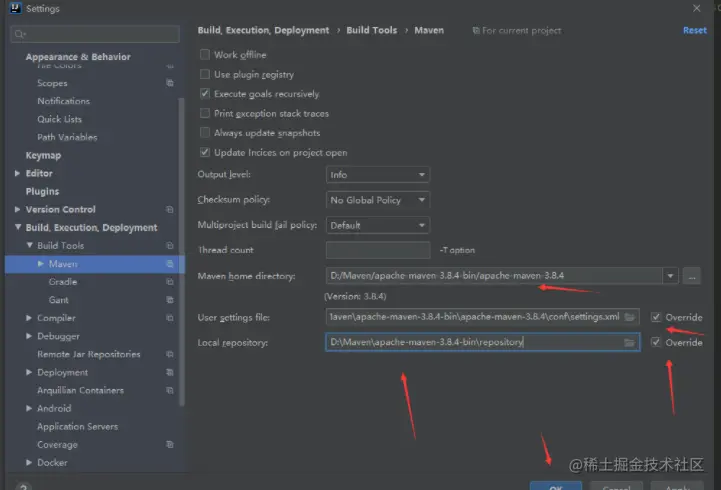Expand the Debugger node
Viewport: 721px width, 490px height.
click(29, 336)
